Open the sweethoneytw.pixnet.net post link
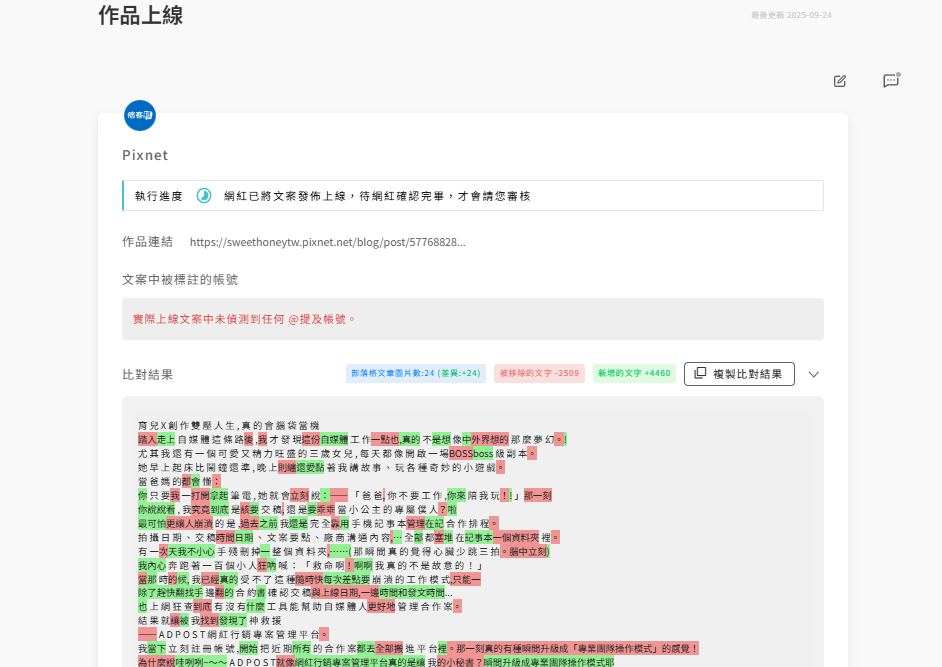This screenshot has width=942, height=667. click(x=327, y=242)
